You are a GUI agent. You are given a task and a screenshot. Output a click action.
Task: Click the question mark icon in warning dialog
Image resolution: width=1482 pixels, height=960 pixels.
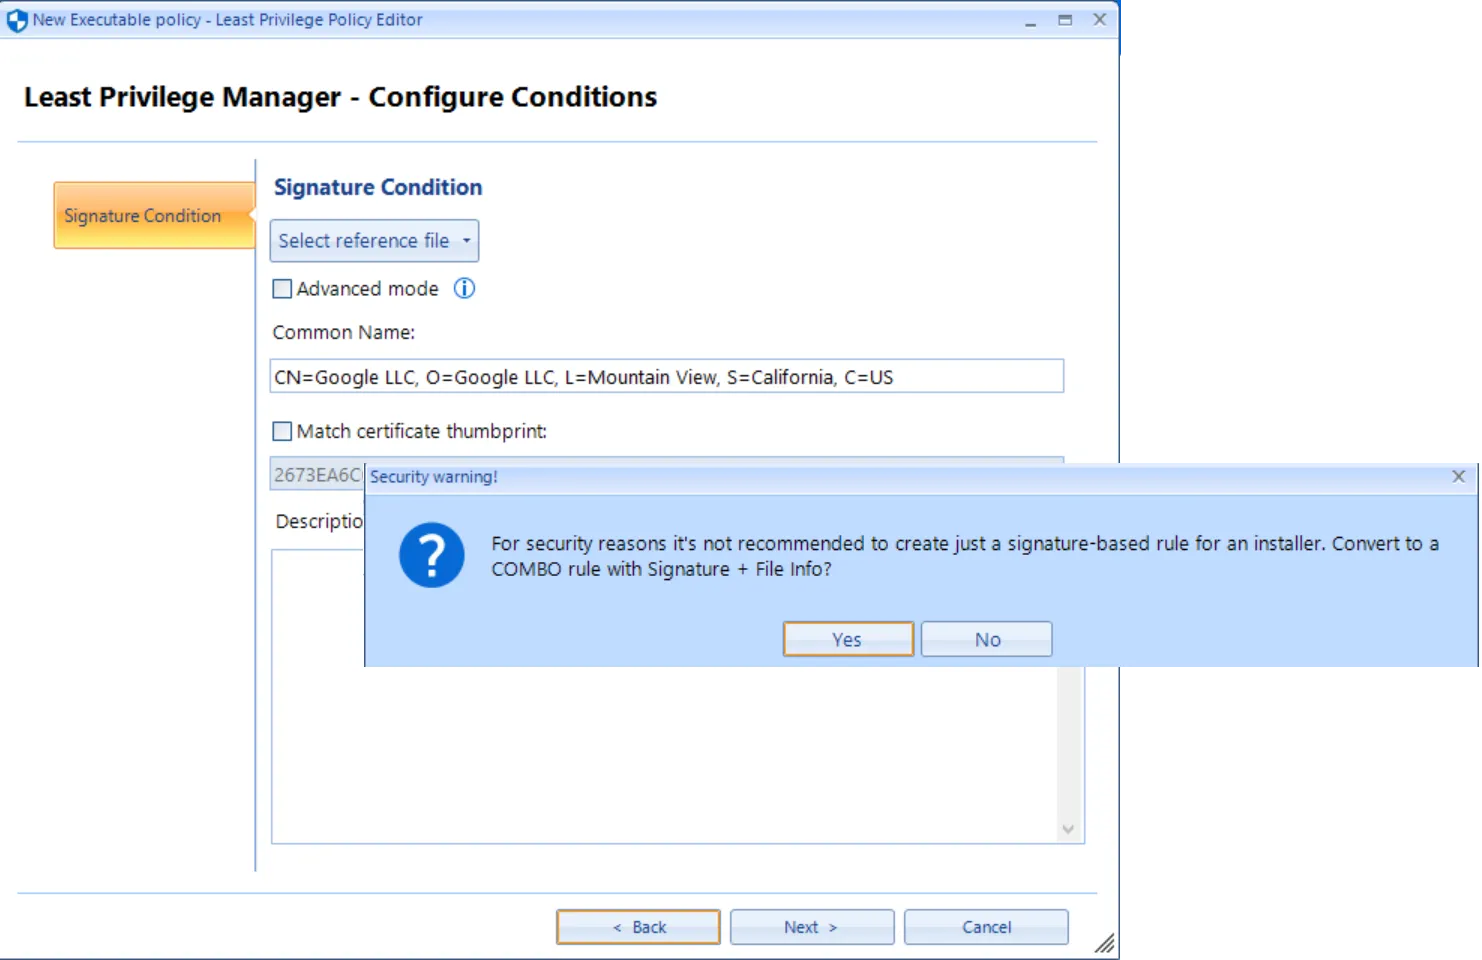(x=431, y=555)
